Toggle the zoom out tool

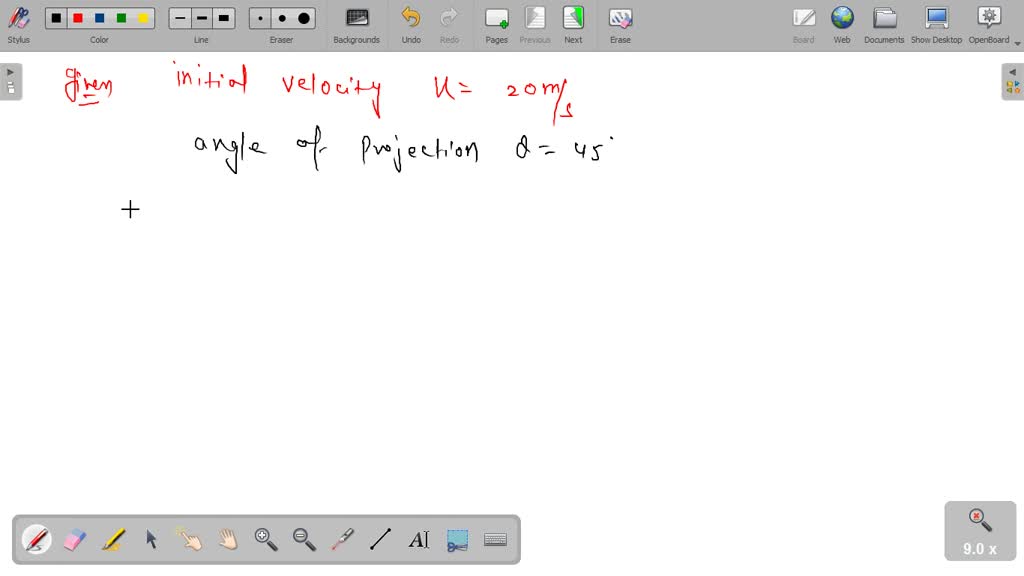303,539
